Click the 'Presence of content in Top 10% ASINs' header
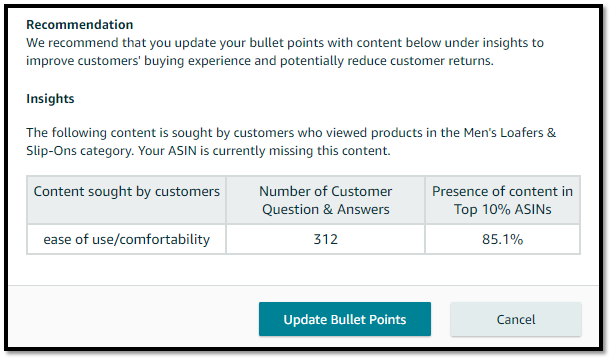This screenshot has width=612, height=360. coord(502,200)
